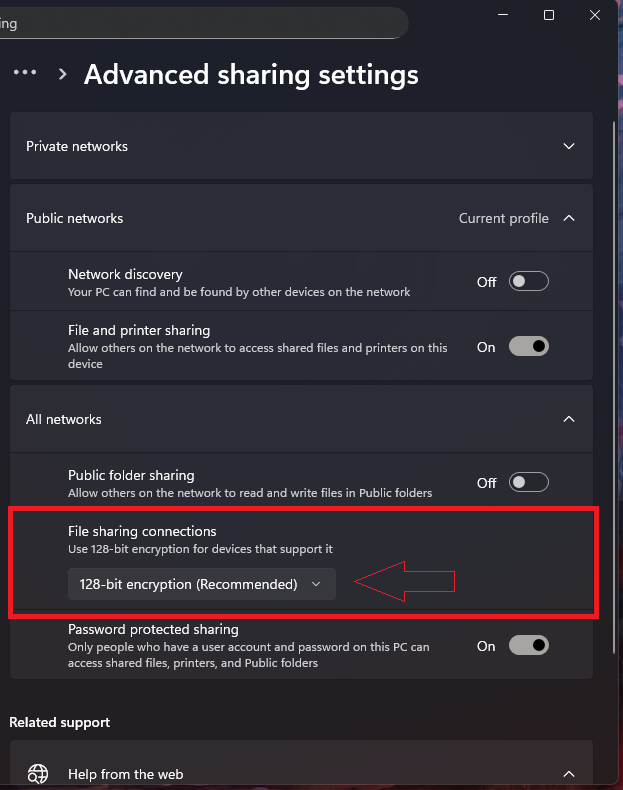Click the settings search box
The width and height of the screenshot is (623, 790).
click(200, 23)
